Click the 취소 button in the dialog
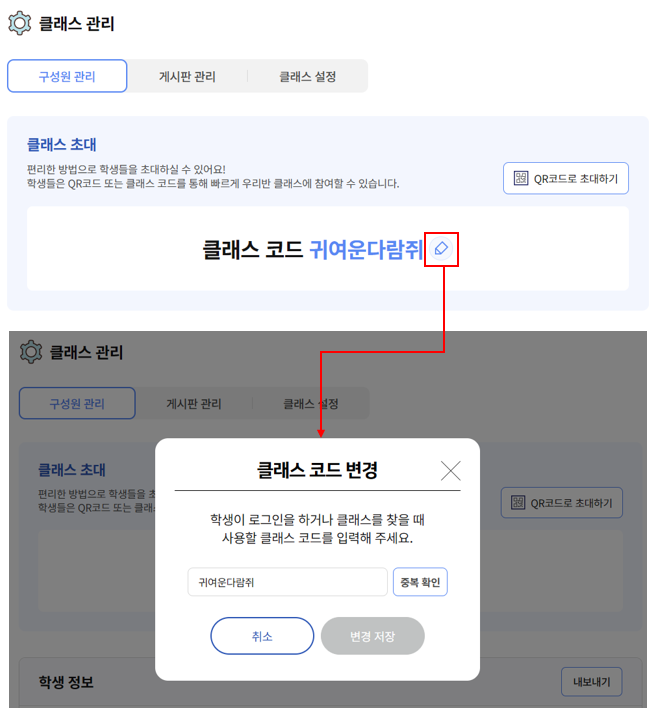The width and height of the screenshot is (652, 713). 262,636
